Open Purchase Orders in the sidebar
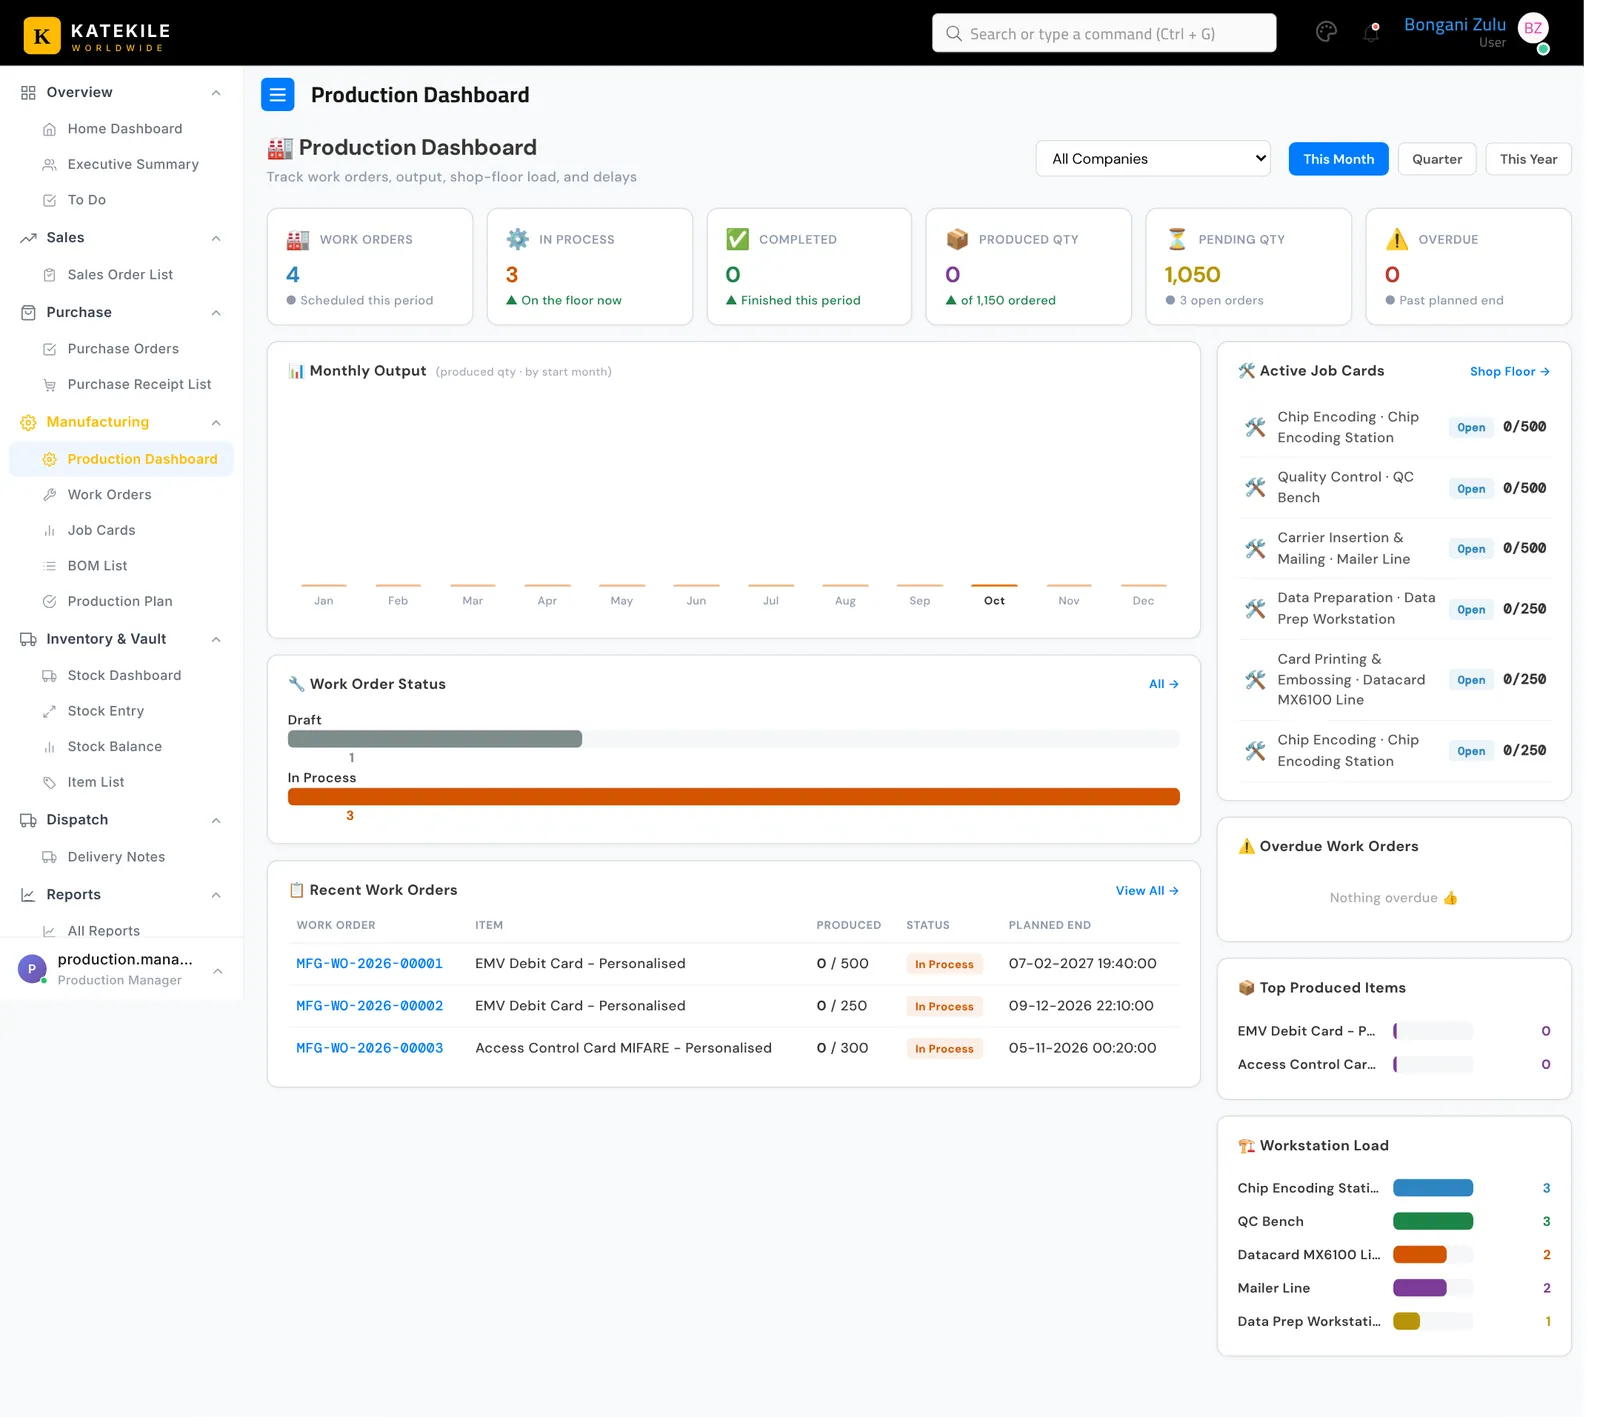Image resolution: width=1600 pixels, height=1417 pixels. point(123,349)
